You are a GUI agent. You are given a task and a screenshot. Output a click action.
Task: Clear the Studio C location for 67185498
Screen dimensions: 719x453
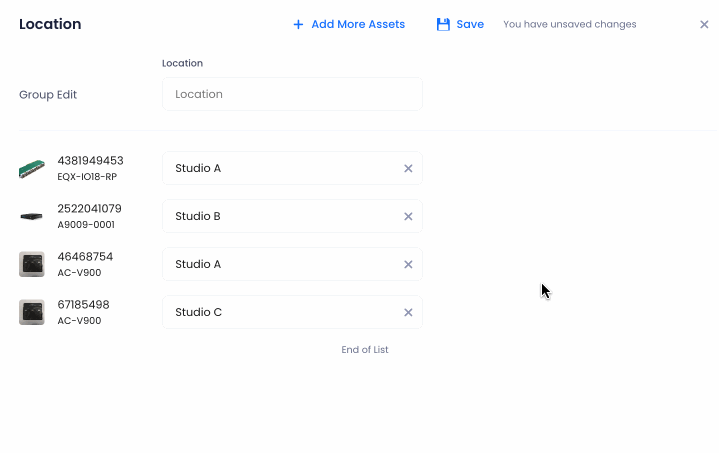tap(408, 312)
